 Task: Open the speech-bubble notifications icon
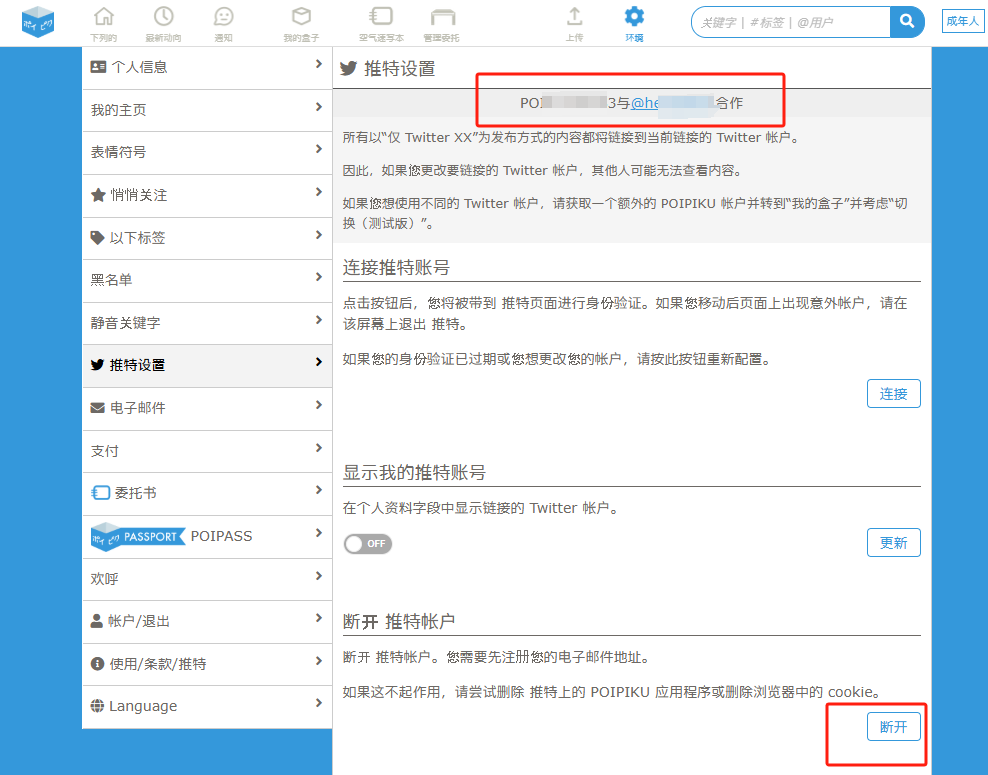coord(224,16)
